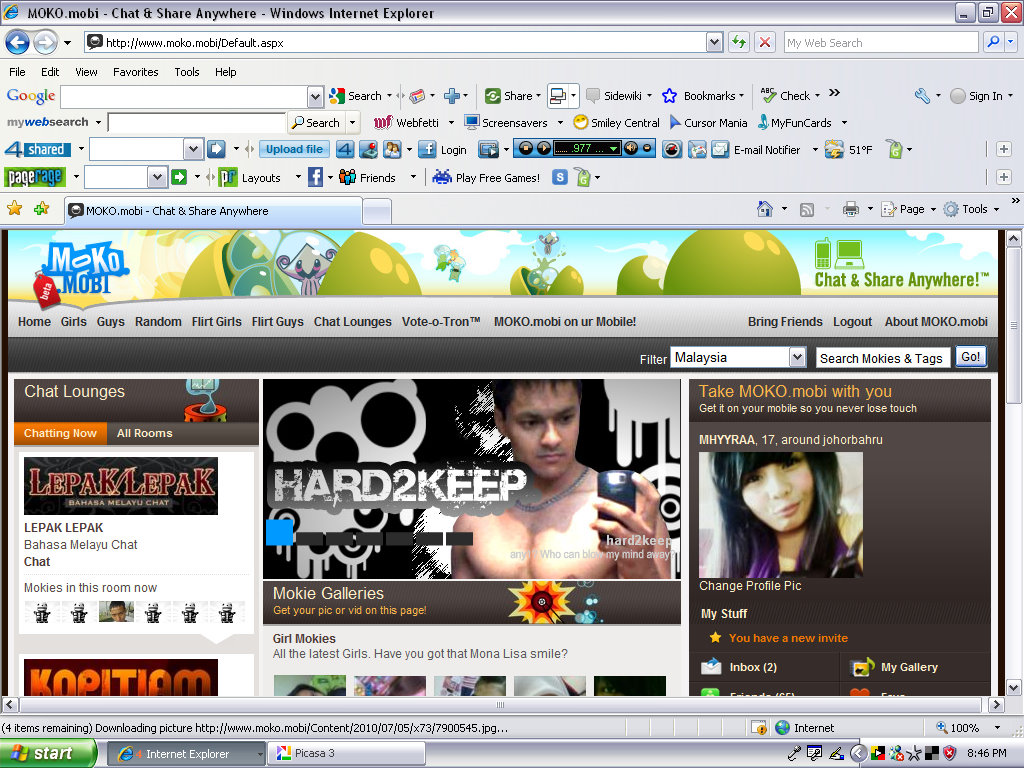The height and width of the screenshot is (768, 1024).
Task: Go to browser Home page icon
Action: pyautogui.click(x=764, y=209)
